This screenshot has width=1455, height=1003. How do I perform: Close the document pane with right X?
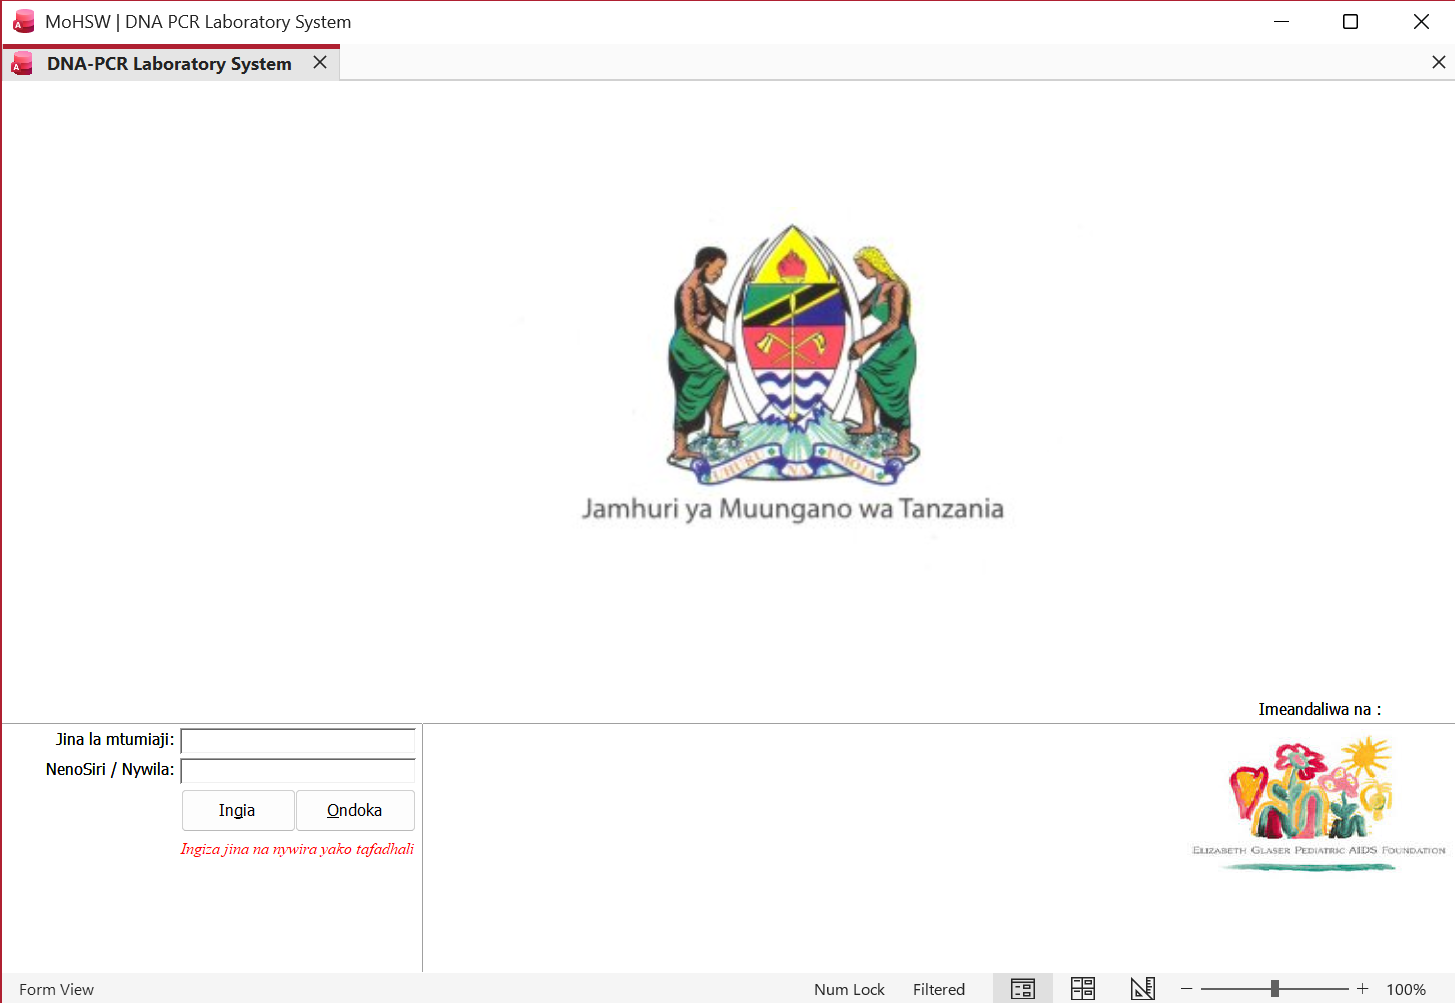point(1438,62)
